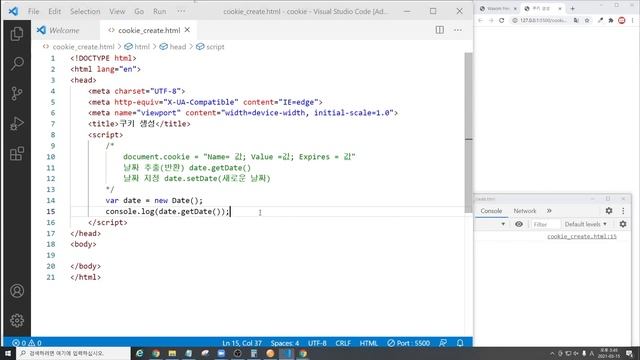Click the Split Editor Right icon
The height and width of the screenshot is (360, 640).
click(x=440, y=30)
